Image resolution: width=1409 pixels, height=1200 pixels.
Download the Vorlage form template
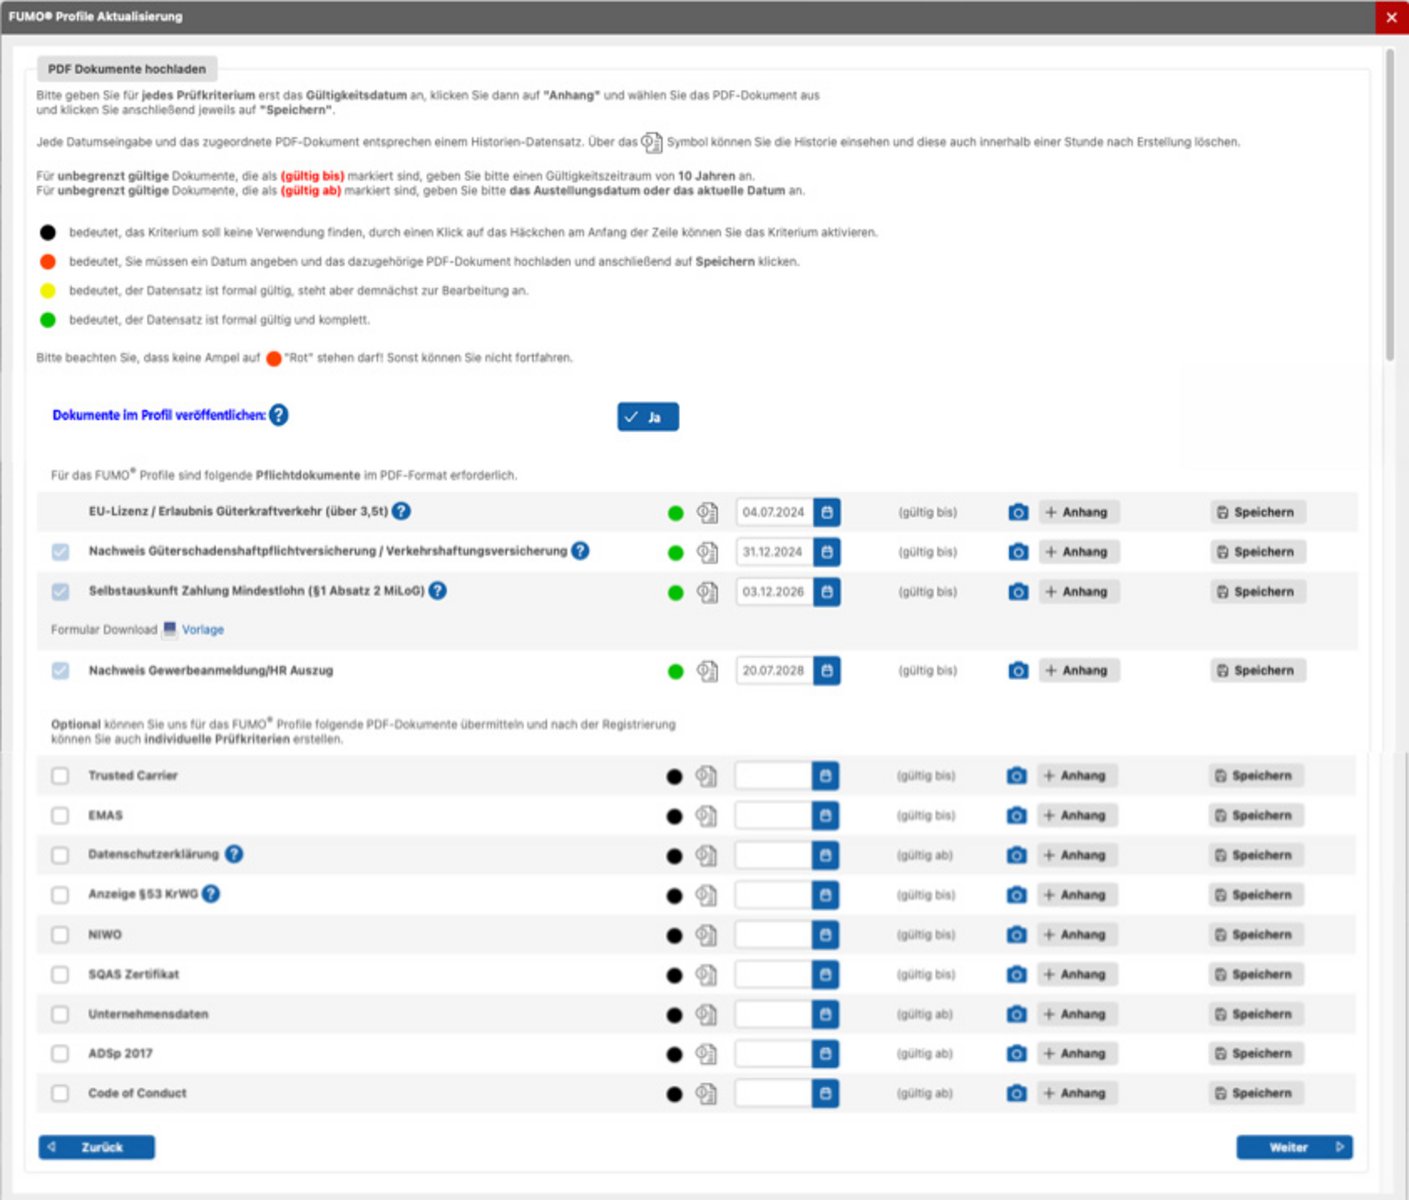click(x=202, y=630)
